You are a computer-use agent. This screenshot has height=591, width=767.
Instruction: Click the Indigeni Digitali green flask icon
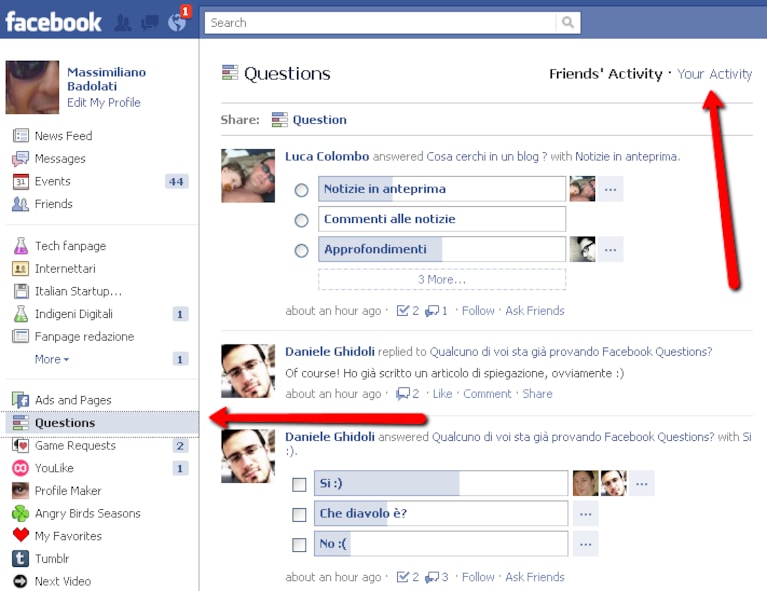tap(21, 314)
